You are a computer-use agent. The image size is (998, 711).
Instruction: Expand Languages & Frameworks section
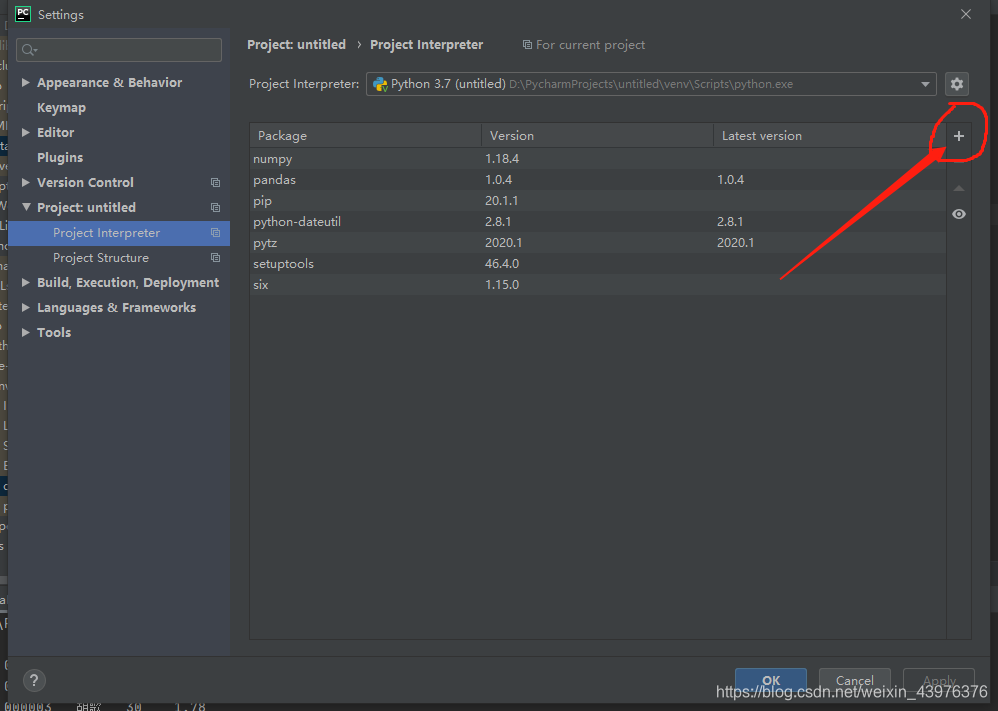[x=25, y=307]
